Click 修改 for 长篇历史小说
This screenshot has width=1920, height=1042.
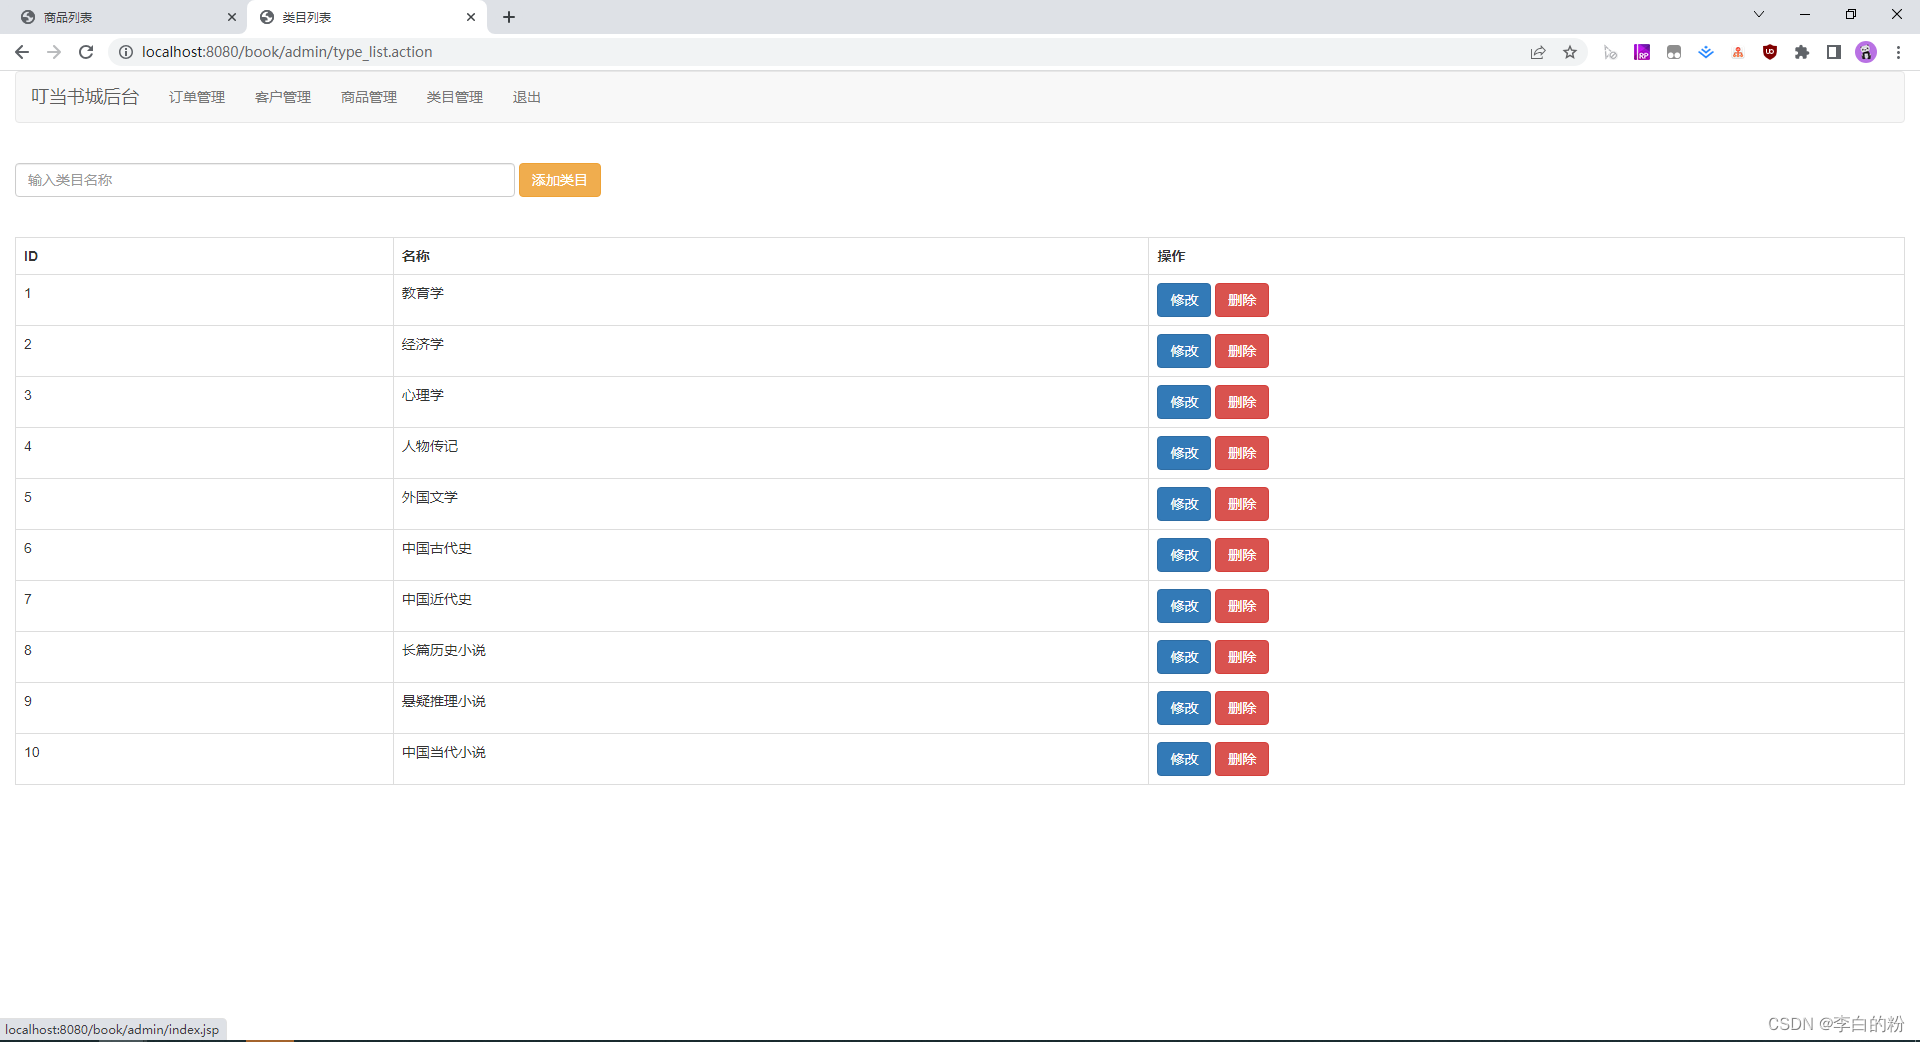point(1184,657)
